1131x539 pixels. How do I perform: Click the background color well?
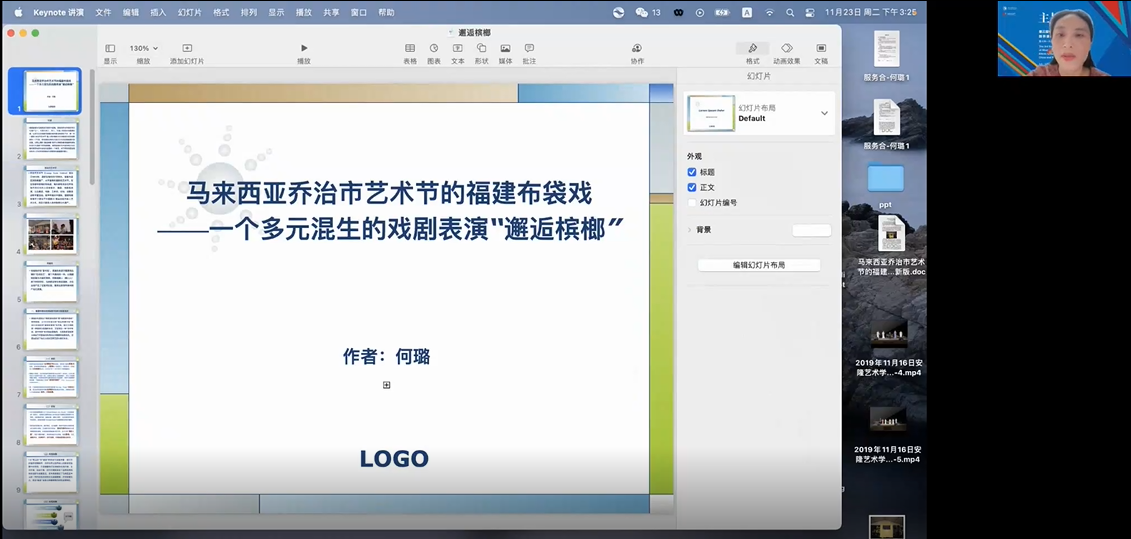(x=811, y=230)
